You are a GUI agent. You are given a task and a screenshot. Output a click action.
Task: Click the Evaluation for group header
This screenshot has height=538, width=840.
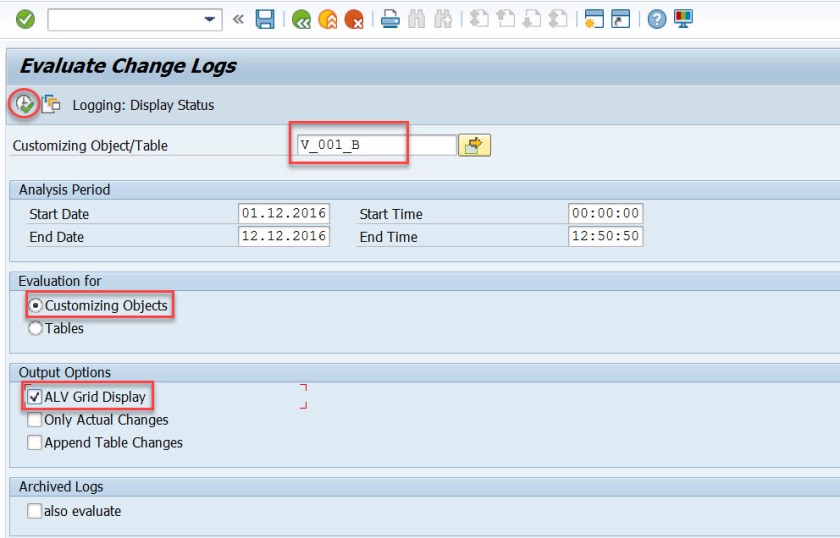point(60,281)
